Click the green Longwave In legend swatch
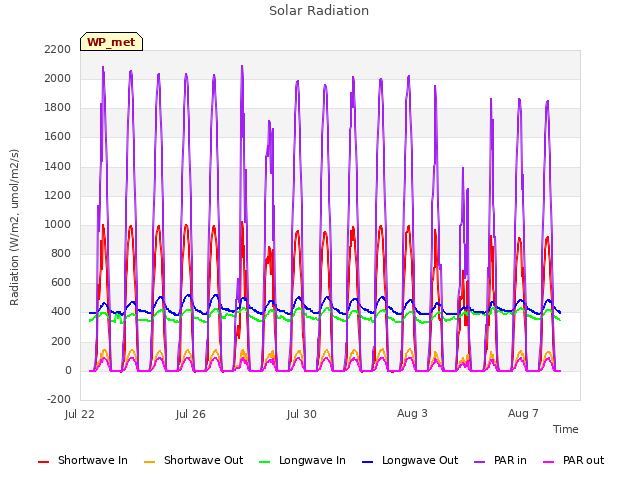 pyautogui.click(x=264, y=462)
